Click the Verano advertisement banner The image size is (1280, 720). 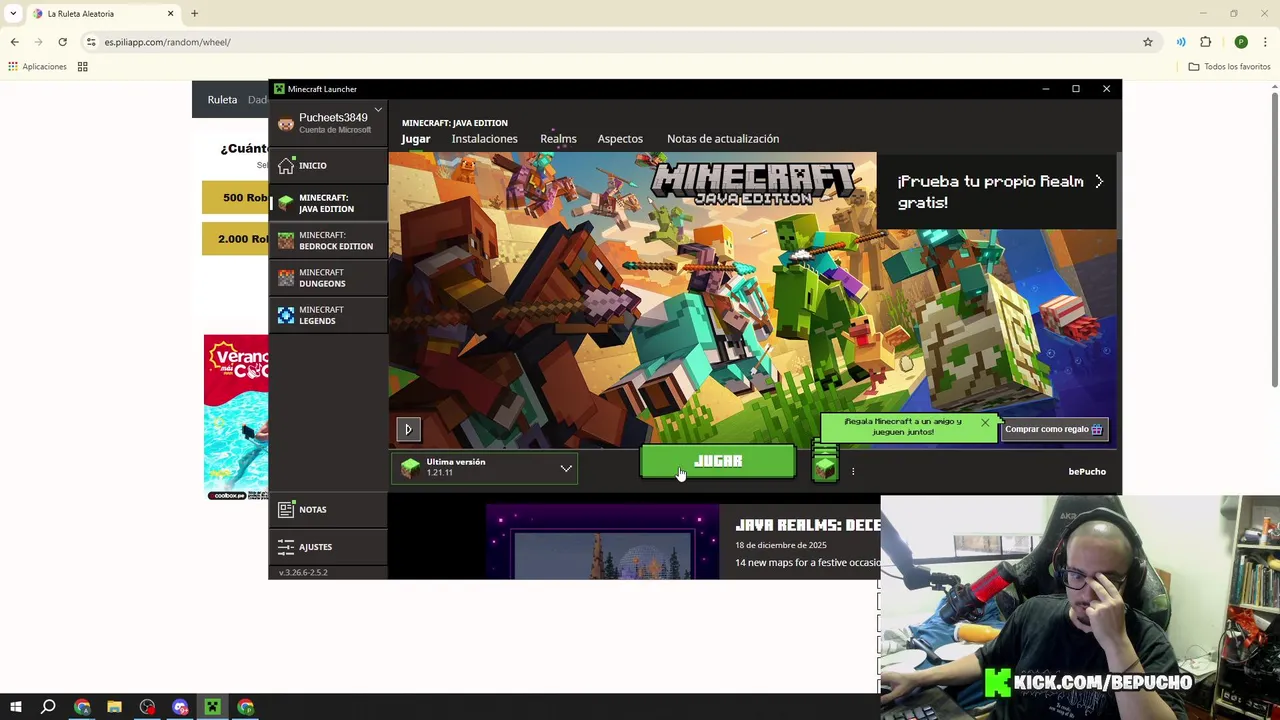click(x=236, y=417)
